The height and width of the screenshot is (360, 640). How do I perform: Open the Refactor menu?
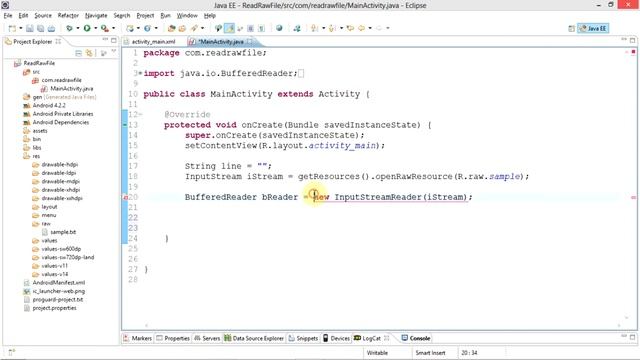[68, 16]
